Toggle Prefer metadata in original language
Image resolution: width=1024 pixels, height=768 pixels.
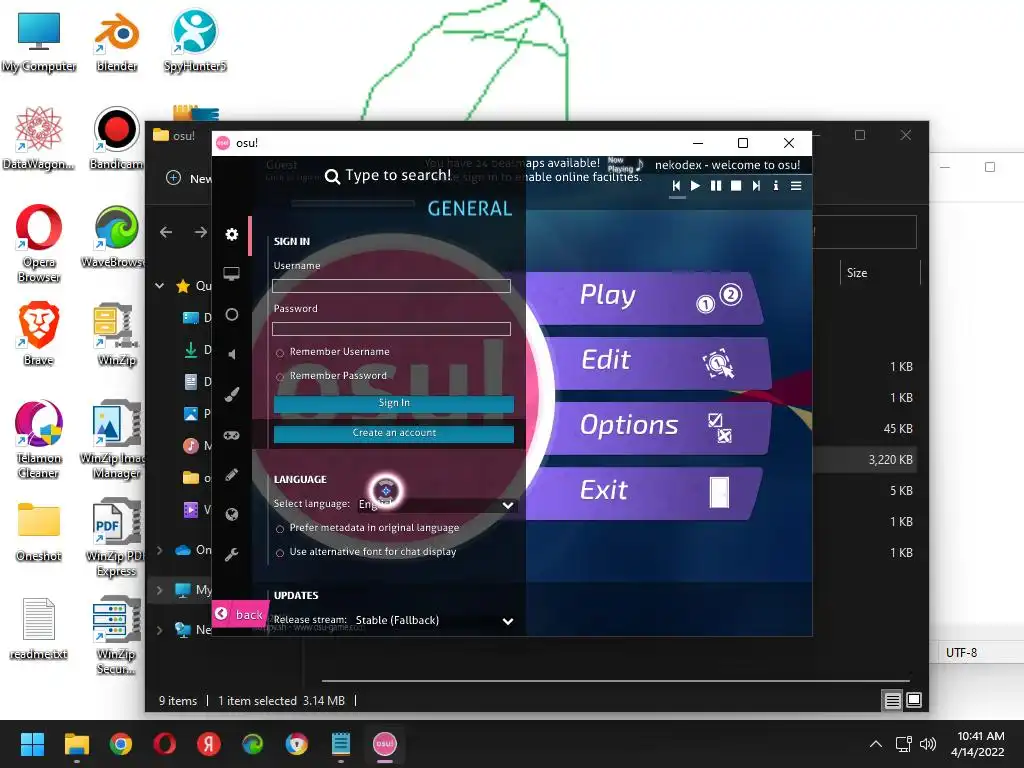pyautogui.click(x=280, y=529)
